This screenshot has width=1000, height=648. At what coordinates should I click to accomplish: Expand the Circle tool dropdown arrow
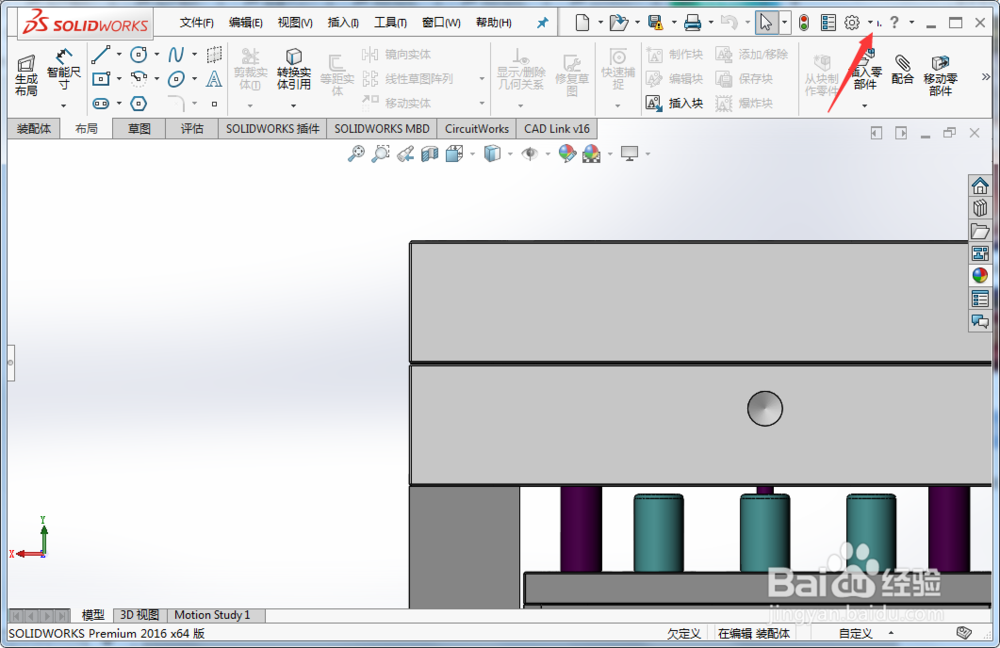tap(157, 55)
